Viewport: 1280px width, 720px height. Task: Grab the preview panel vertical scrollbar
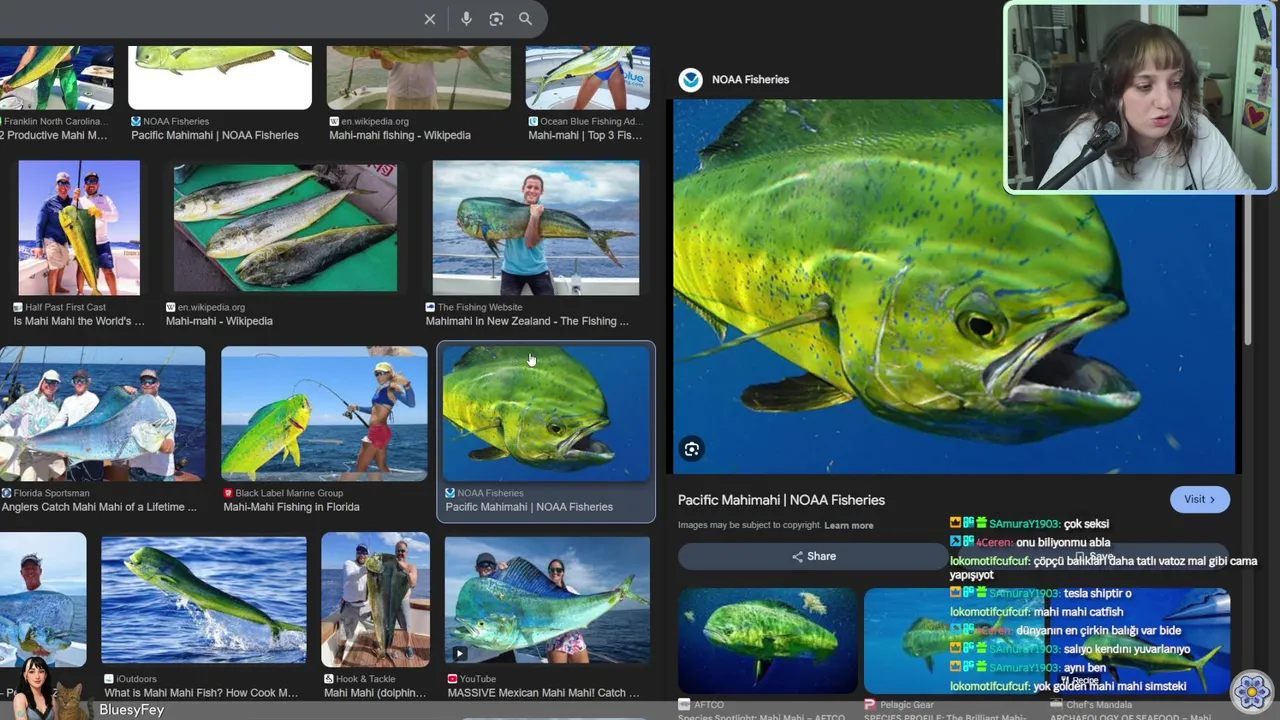(x=1246, y=272)
